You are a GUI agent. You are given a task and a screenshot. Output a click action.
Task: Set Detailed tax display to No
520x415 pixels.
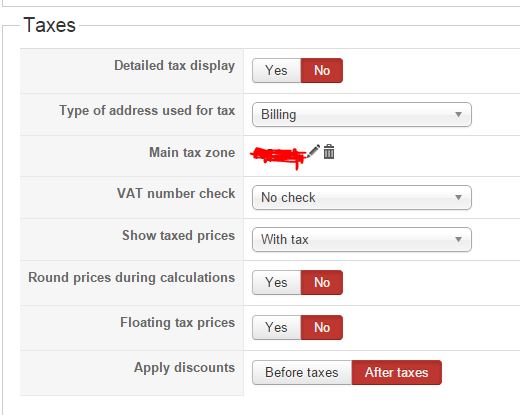(x=322, y=71)
